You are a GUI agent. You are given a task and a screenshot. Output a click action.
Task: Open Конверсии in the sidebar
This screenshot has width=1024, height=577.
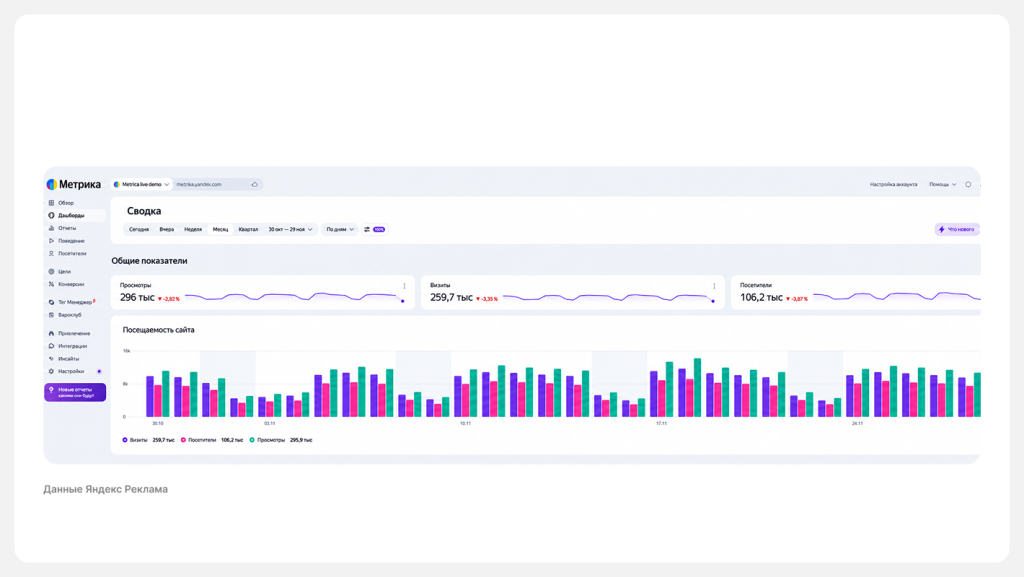coord(66,285)
